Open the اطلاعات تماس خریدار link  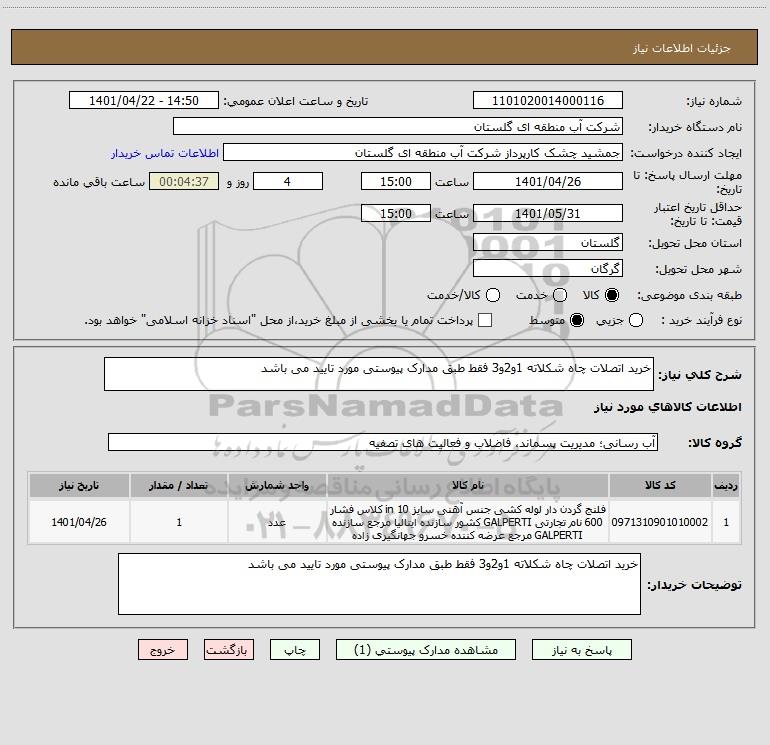coord(165,153)
